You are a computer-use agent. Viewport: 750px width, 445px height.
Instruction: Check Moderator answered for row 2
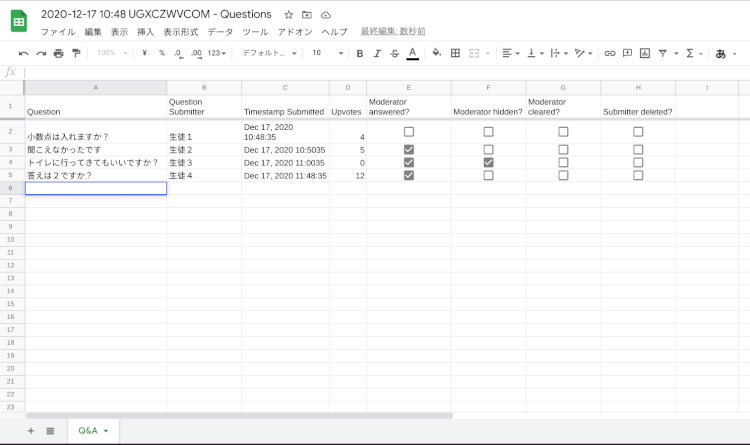(x=408, y=132)
